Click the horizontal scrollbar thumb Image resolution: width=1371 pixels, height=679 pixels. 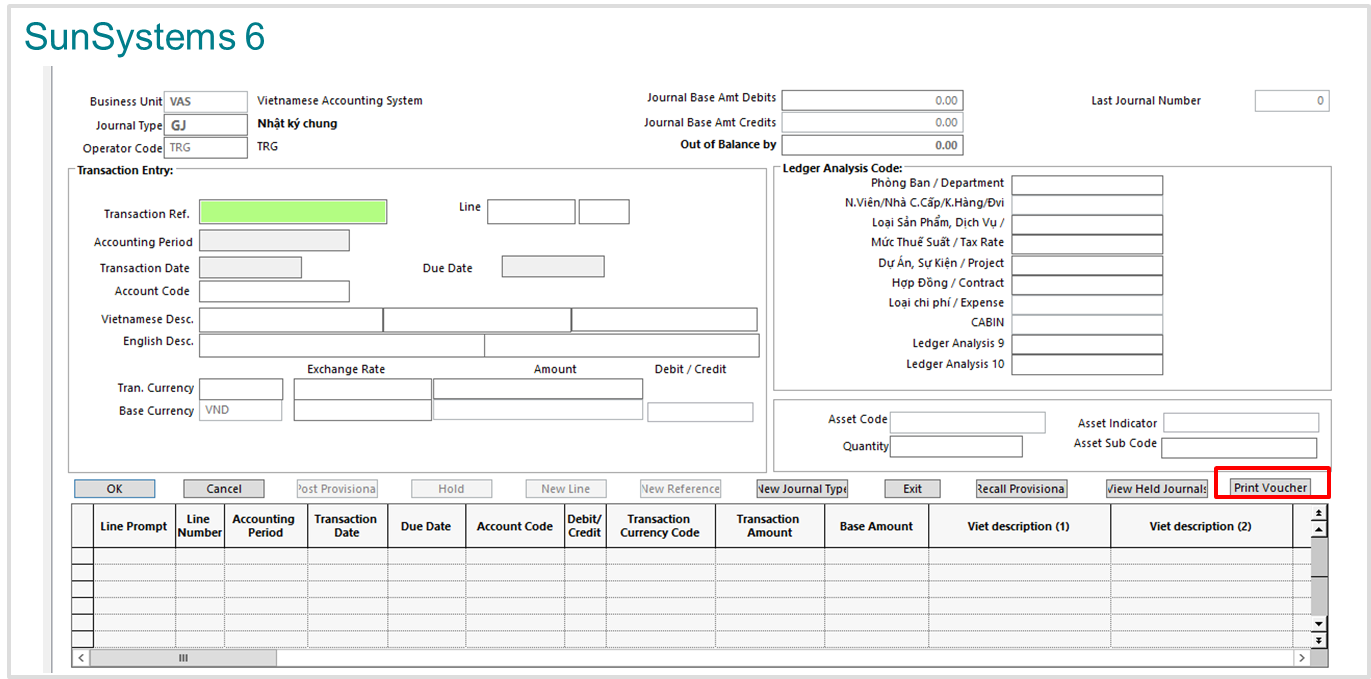click(183, 658)
